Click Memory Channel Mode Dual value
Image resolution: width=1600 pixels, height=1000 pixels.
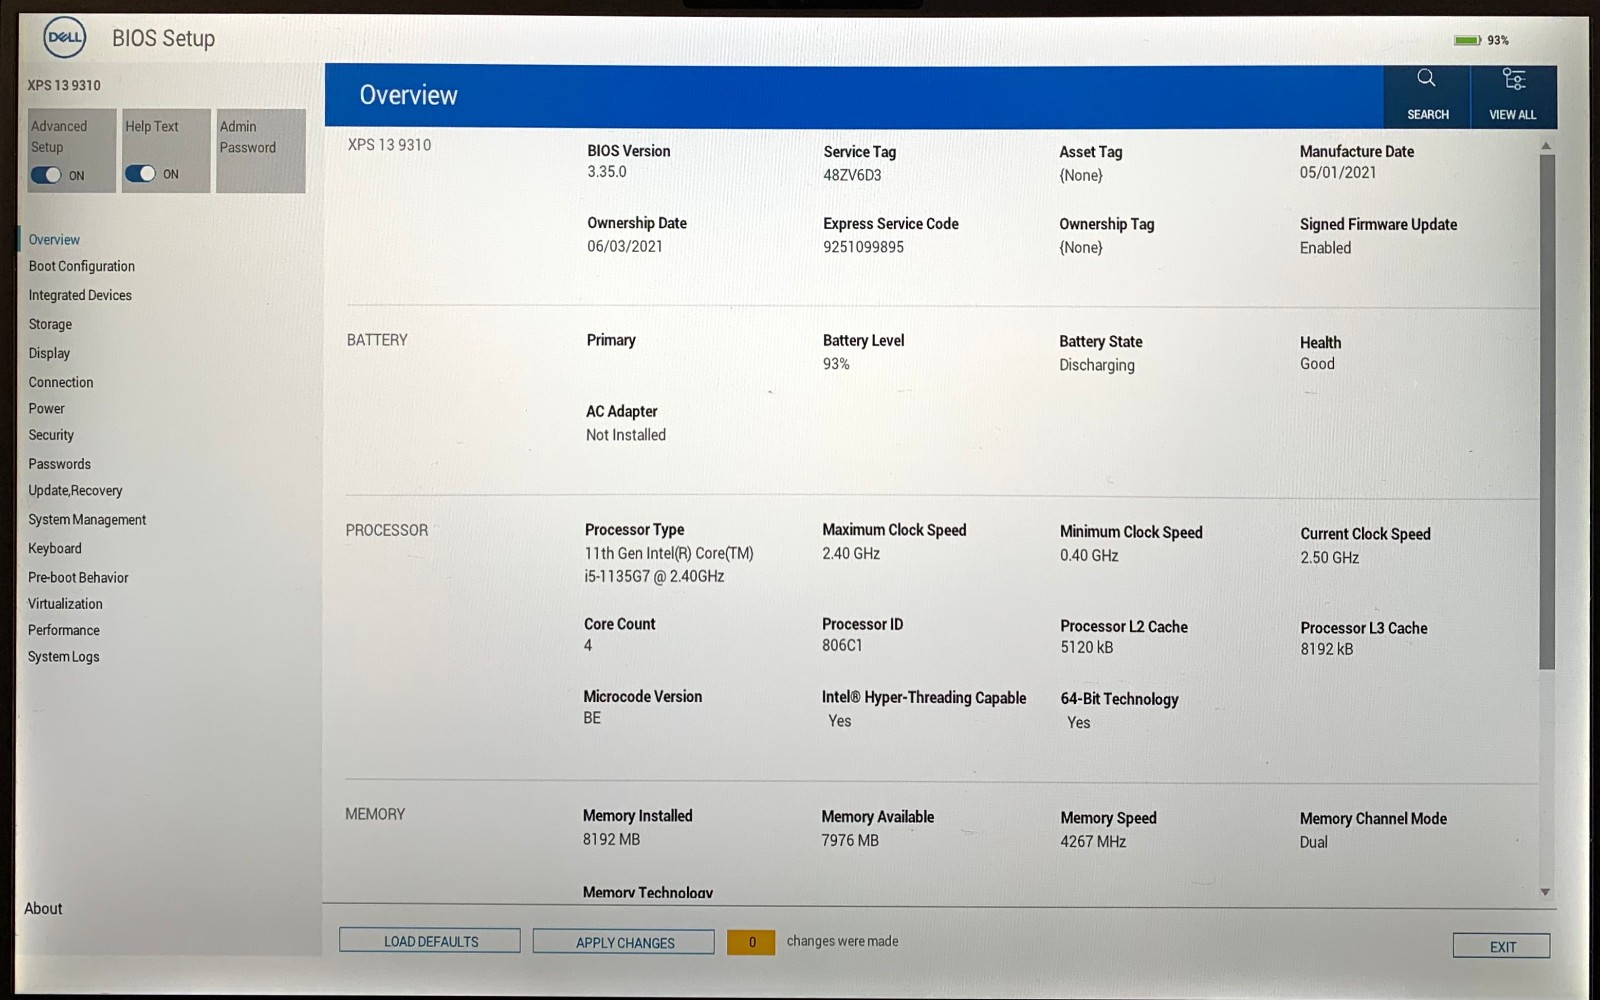click(1314, 843)
